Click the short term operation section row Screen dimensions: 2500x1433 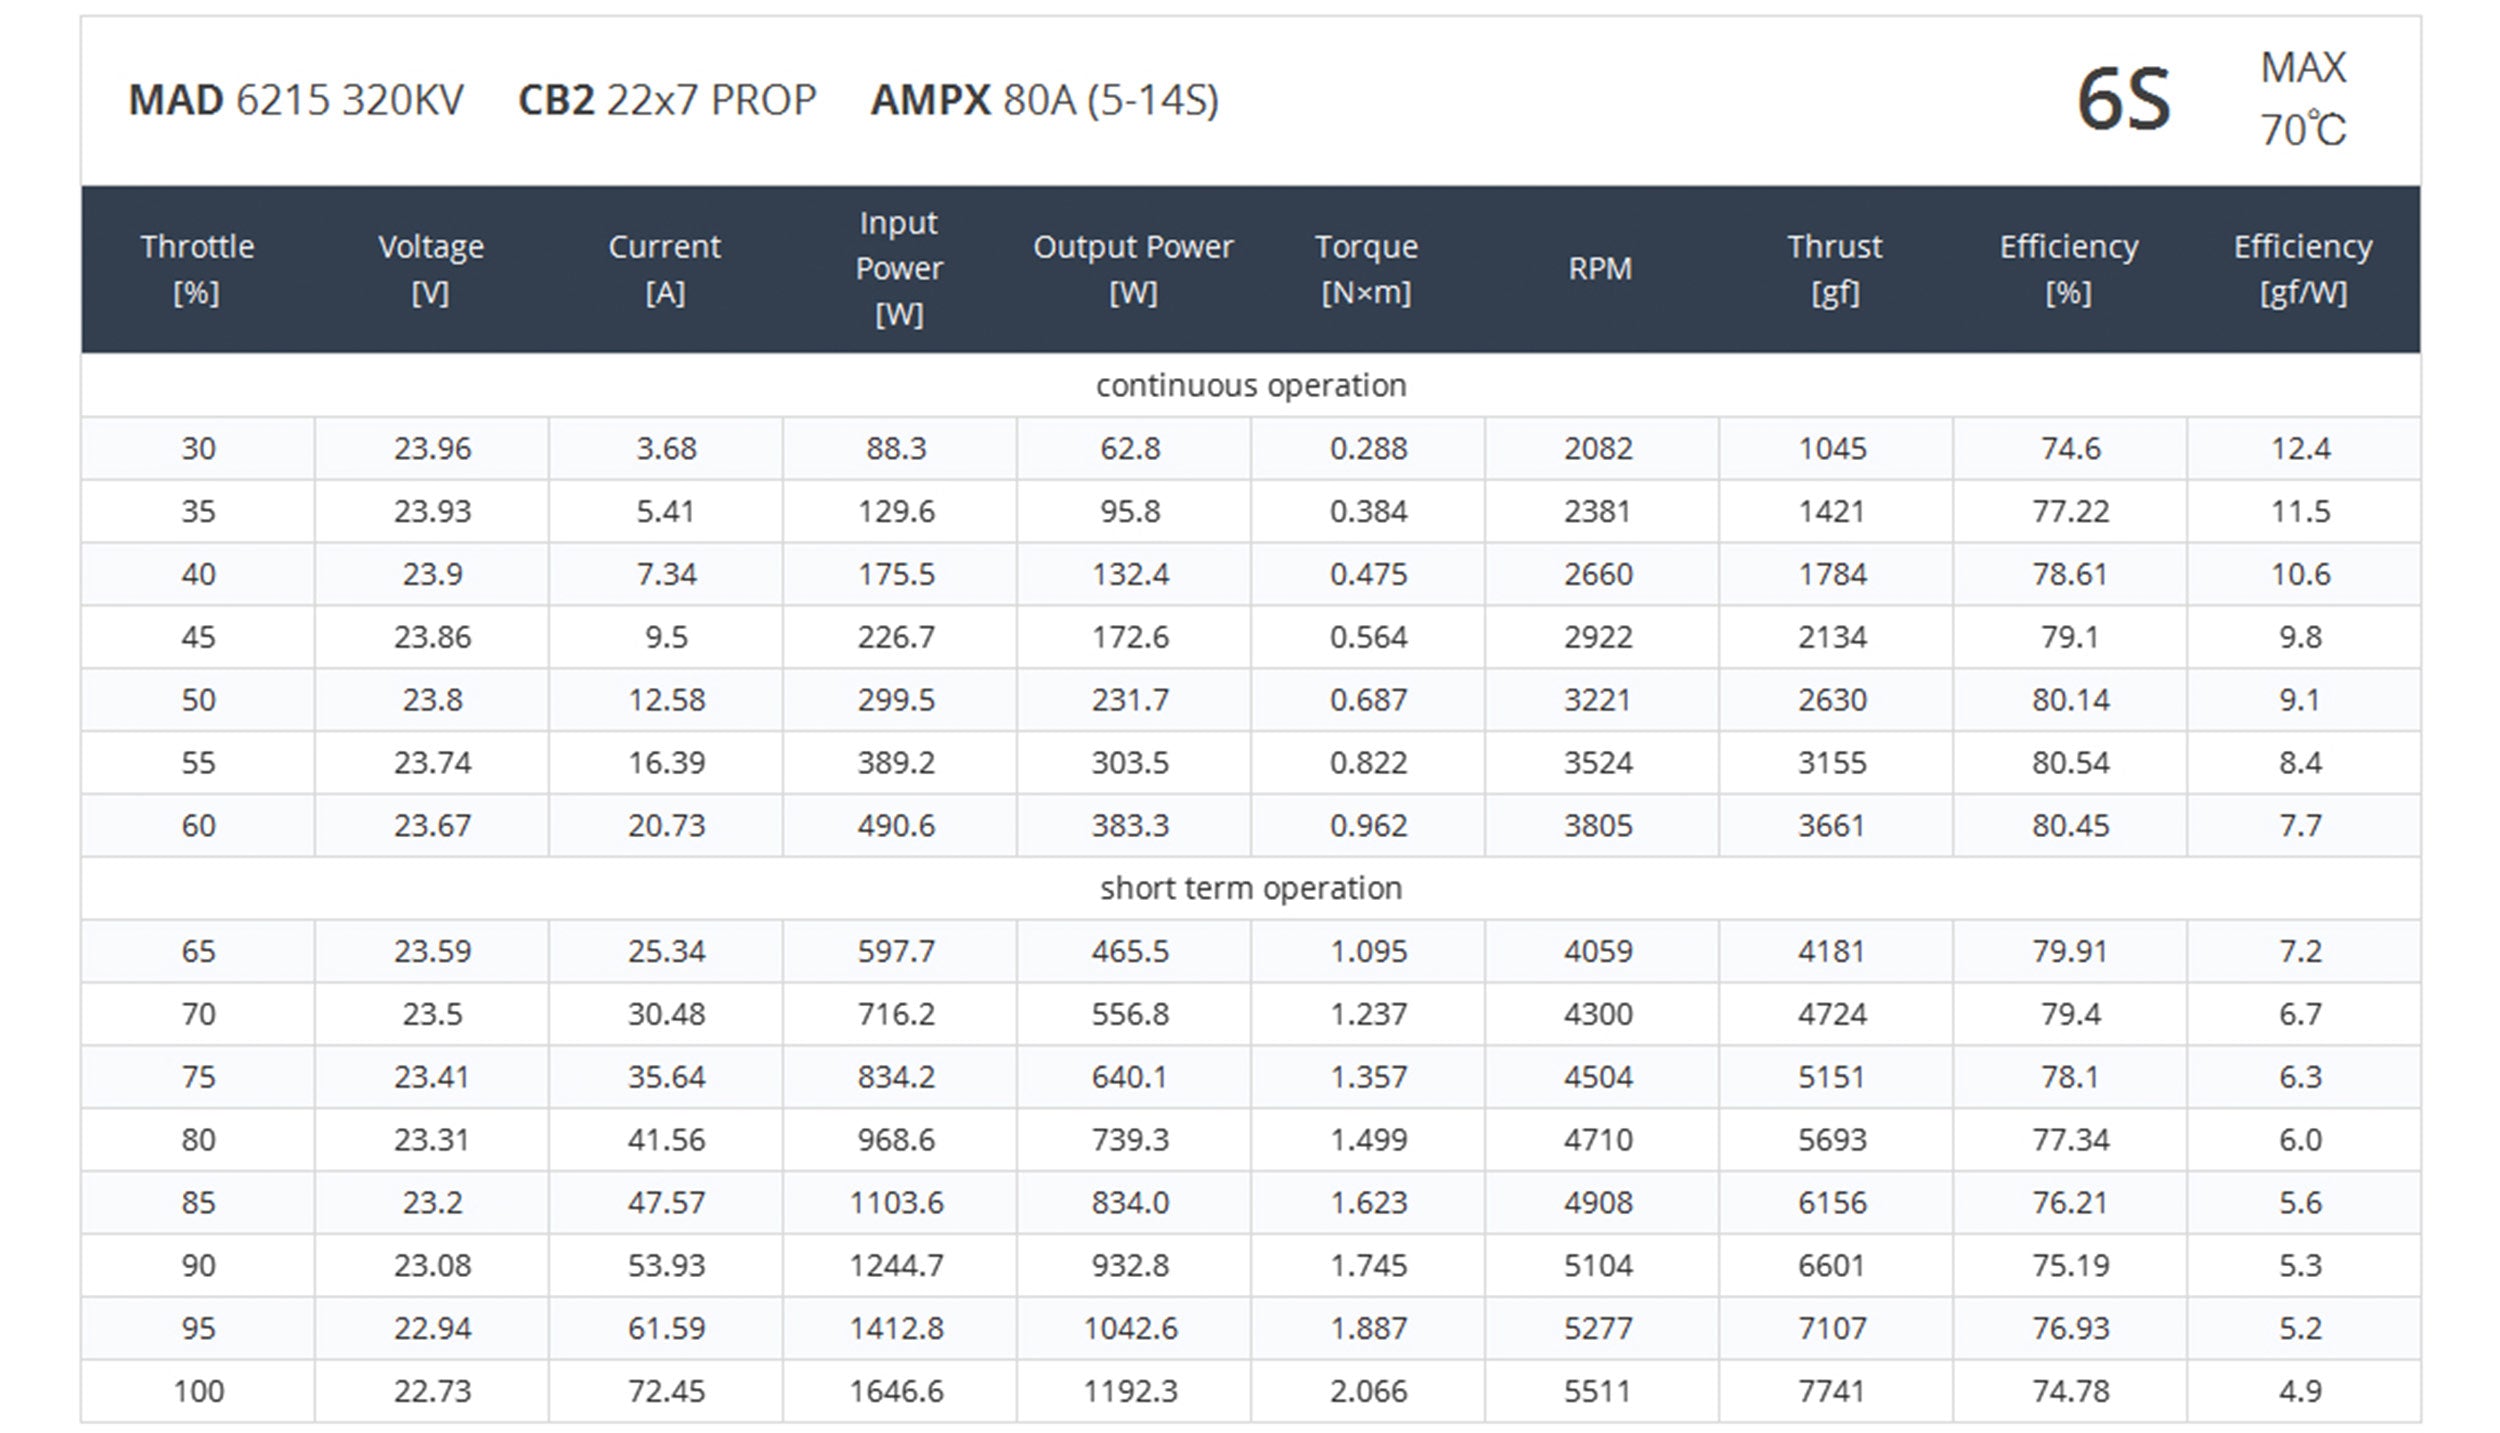point(1250,888)
